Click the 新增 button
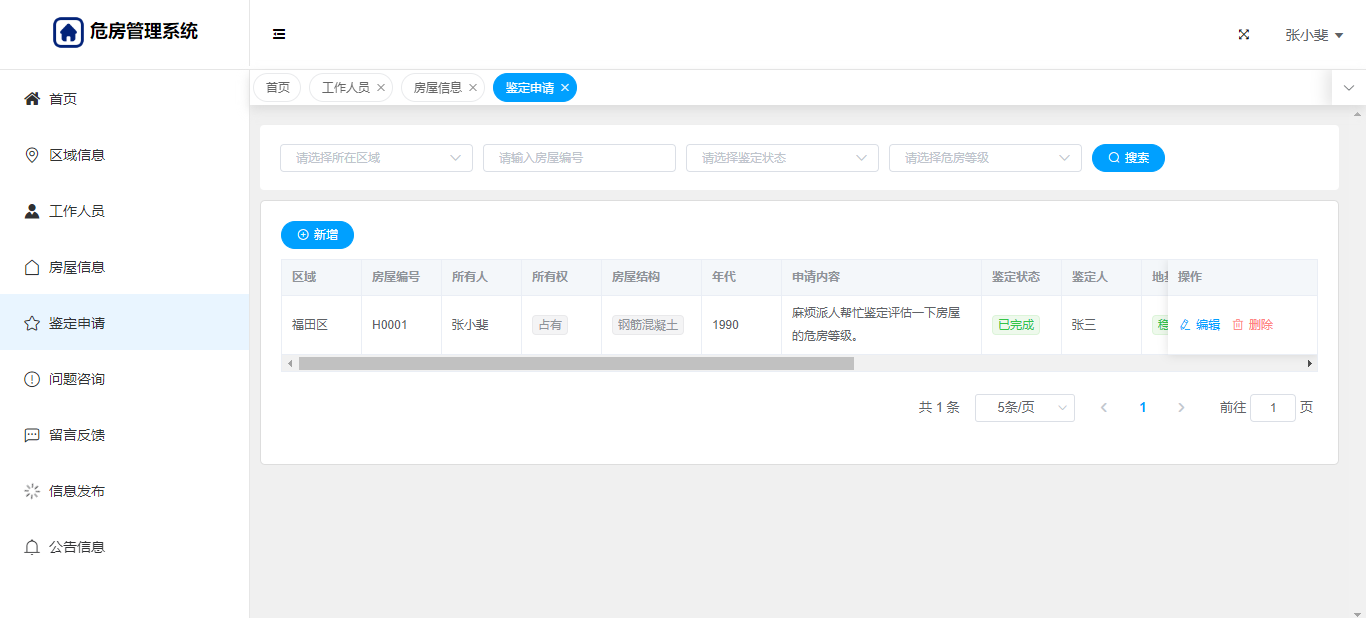 [x=317, y=234]
